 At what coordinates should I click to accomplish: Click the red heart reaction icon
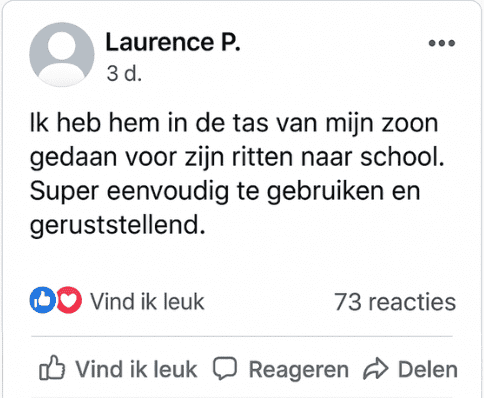point(69,300)
